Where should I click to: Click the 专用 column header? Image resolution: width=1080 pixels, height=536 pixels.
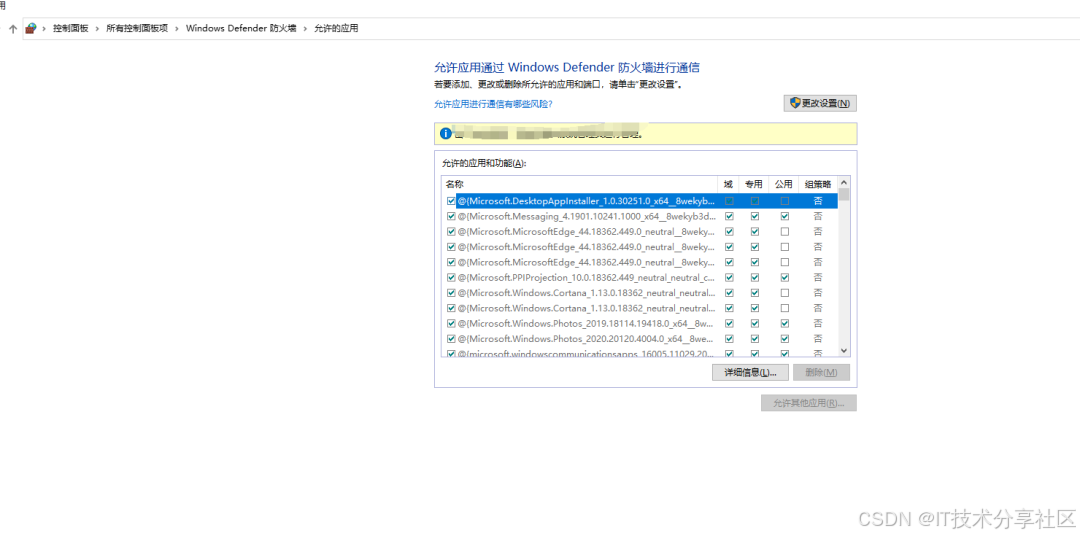pos(754,185)
